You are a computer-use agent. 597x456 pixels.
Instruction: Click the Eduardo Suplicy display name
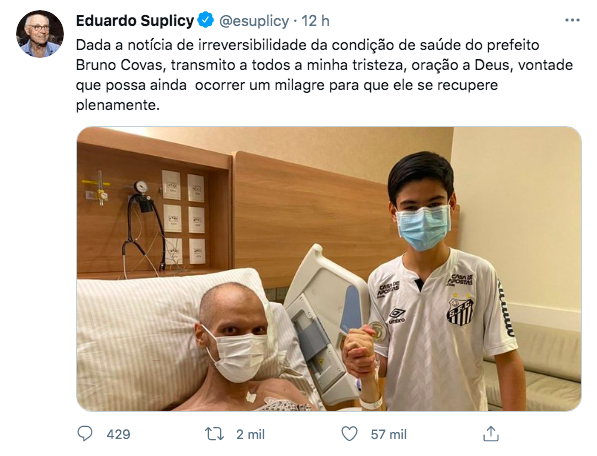pos(135,21)
